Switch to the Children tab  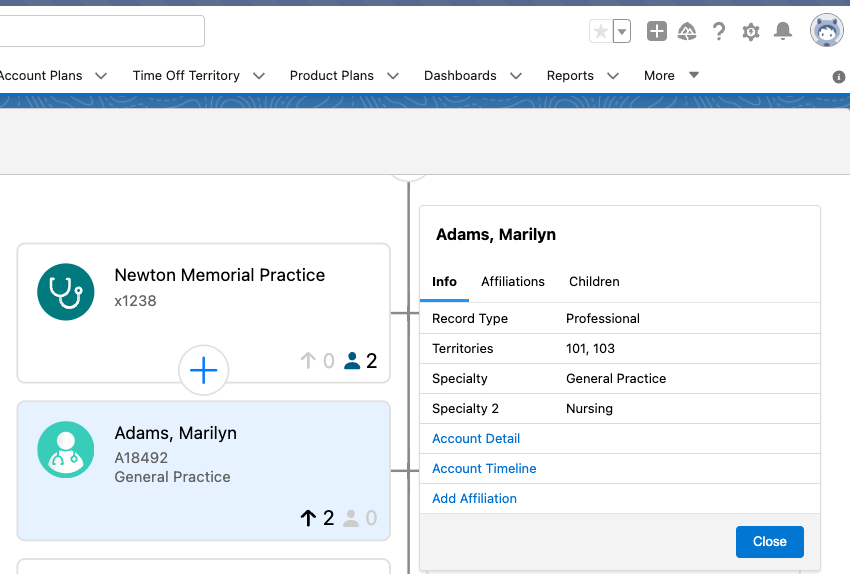(594, 282)
